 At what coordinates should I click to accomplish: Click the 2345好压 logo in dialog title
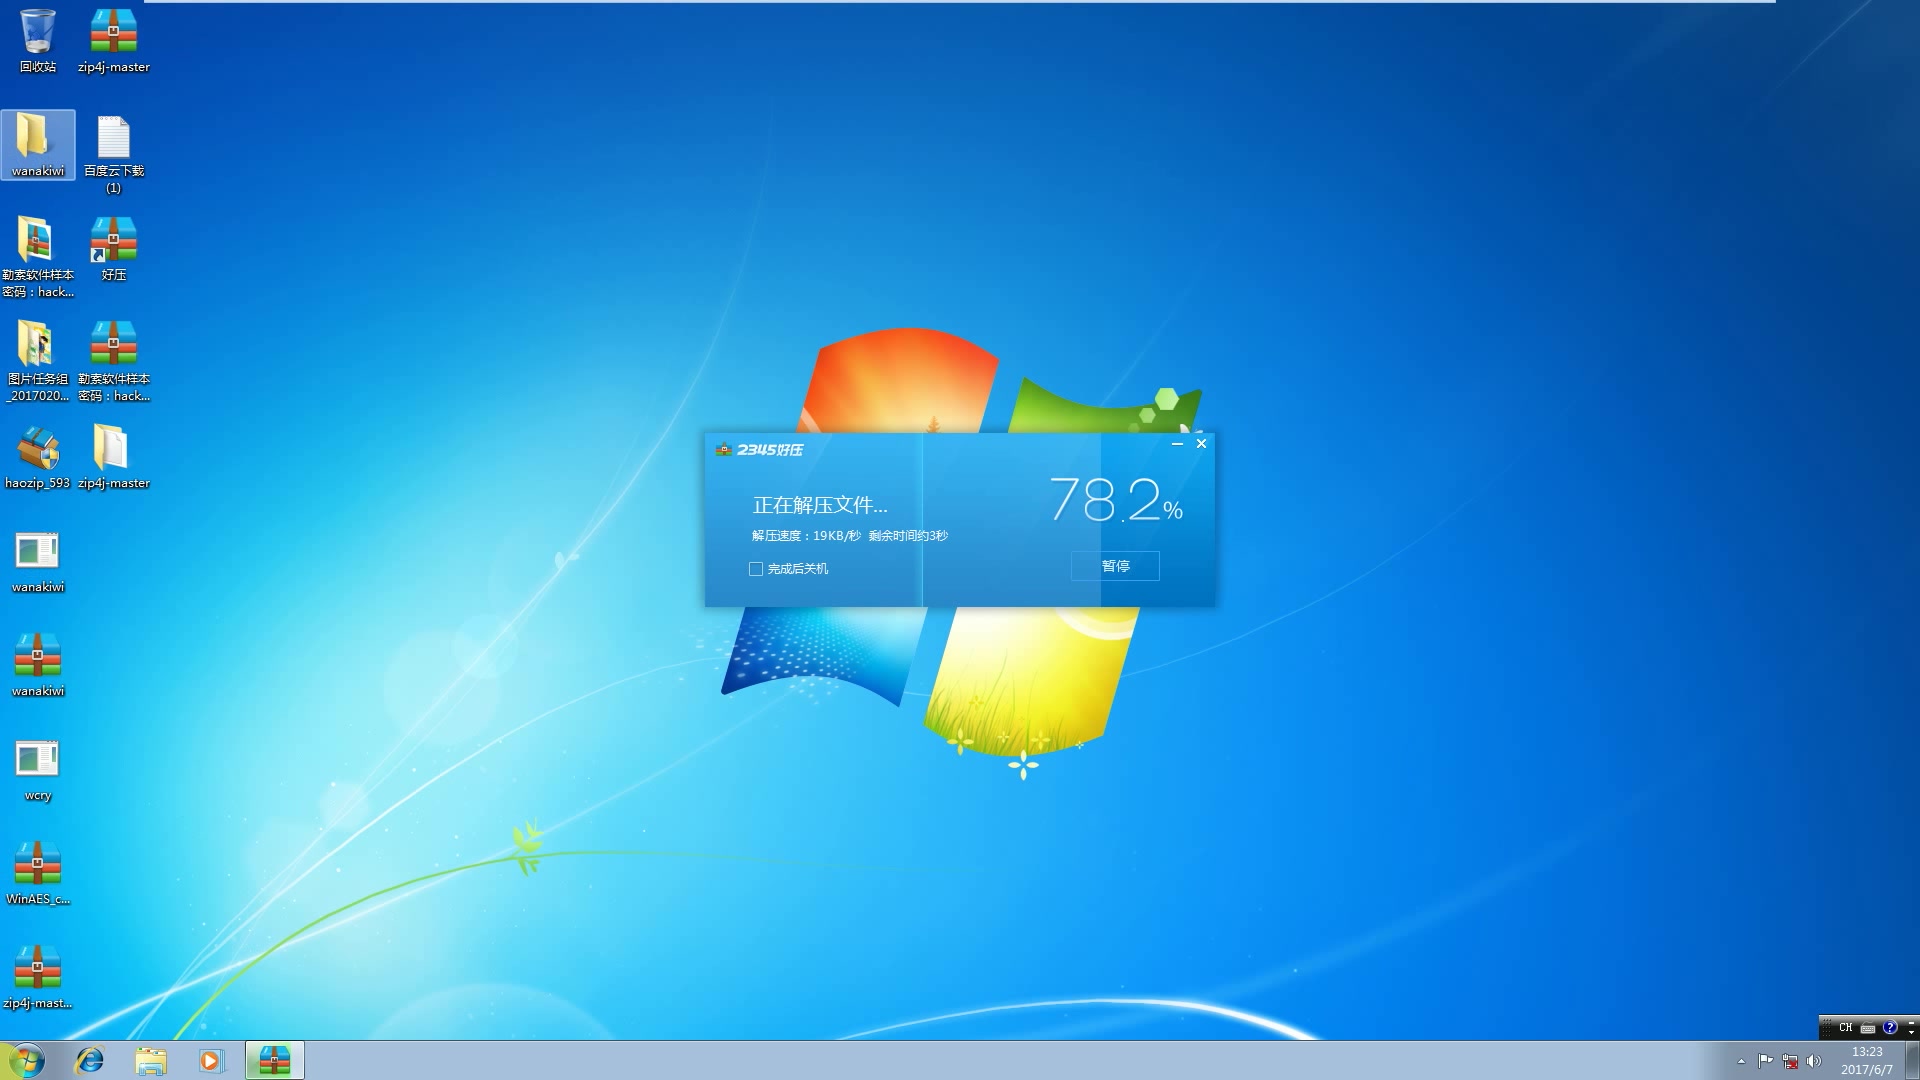coord(760,449)
